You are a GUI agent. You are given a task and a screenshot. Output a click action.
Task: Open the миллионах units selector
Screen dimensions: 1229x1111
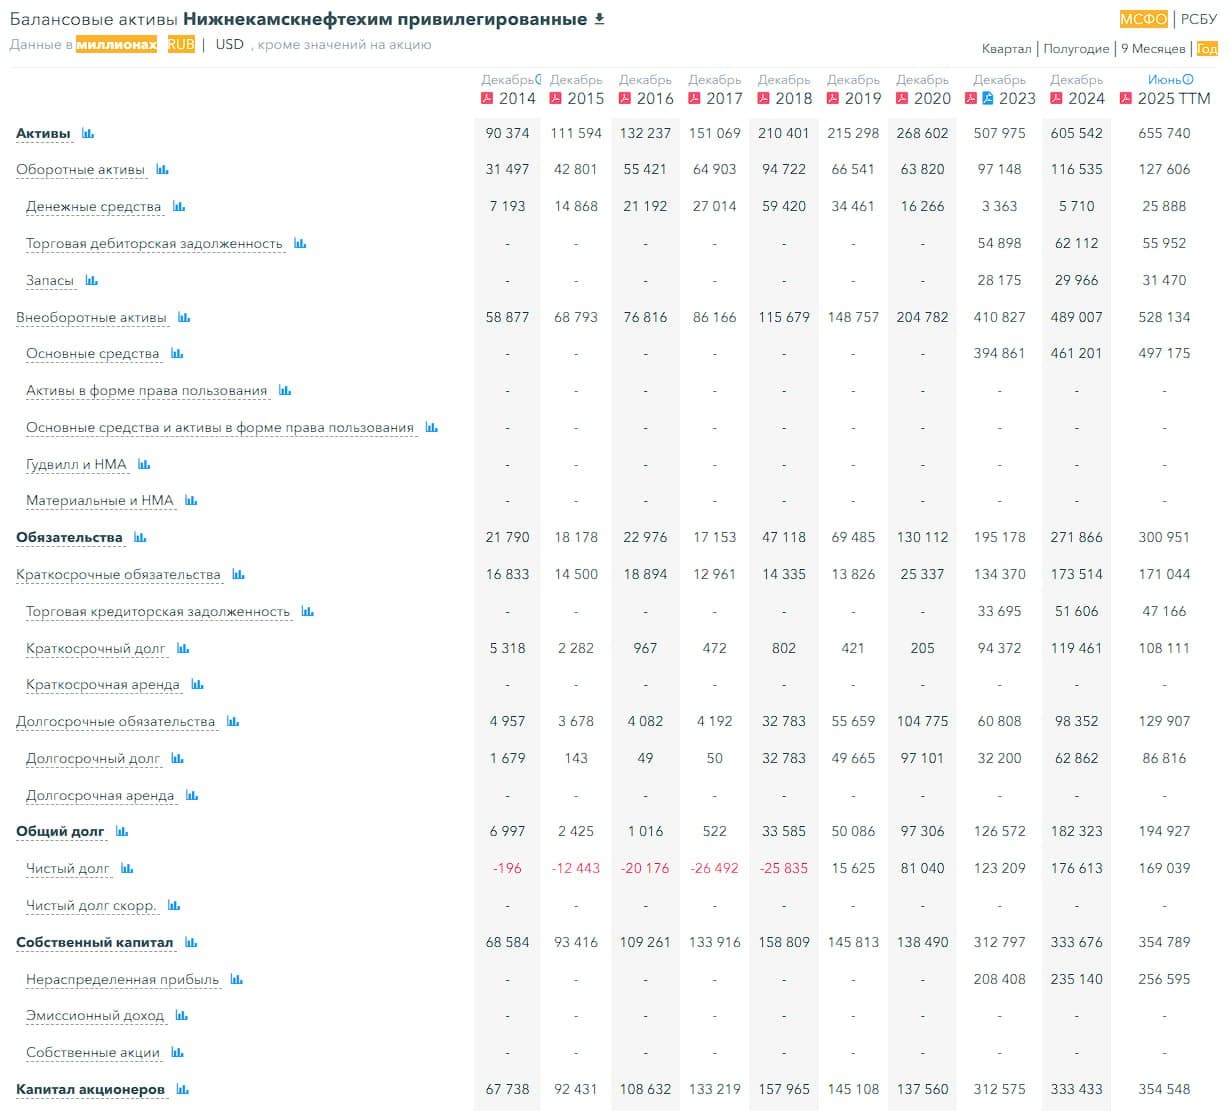pos(116,44)
